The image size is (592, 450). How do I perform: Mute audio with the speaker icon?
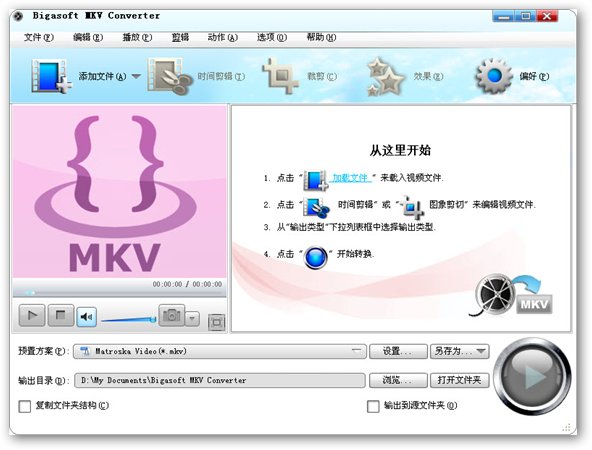(86, 317)
